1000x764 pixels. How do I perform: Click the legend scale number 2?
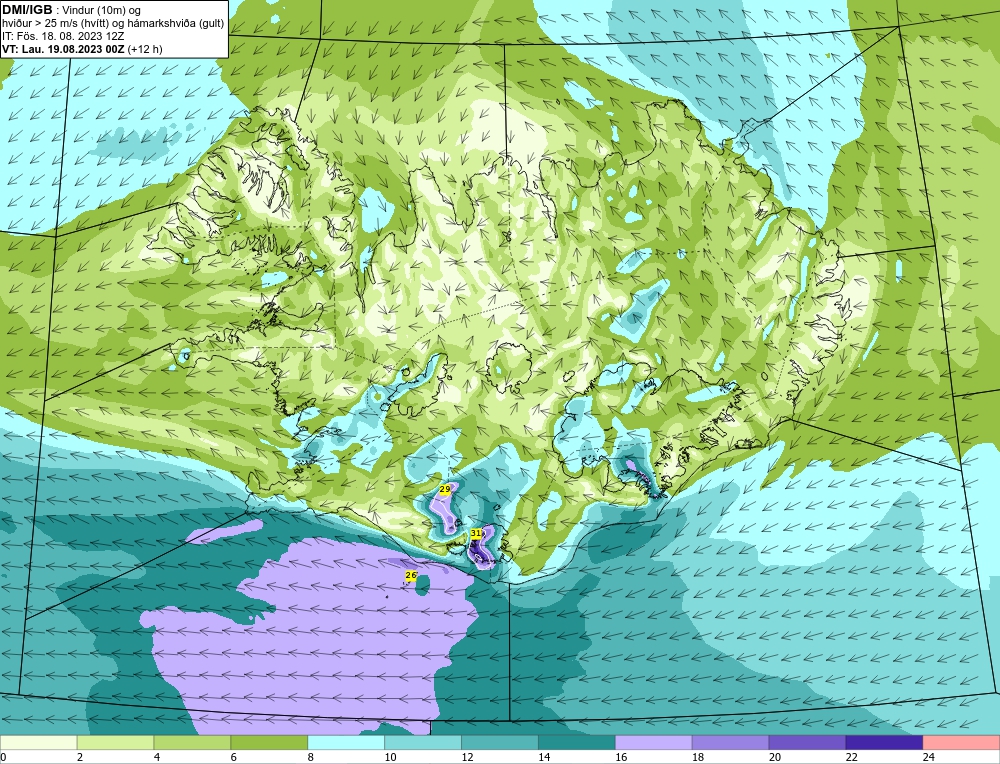click(80, 757)
